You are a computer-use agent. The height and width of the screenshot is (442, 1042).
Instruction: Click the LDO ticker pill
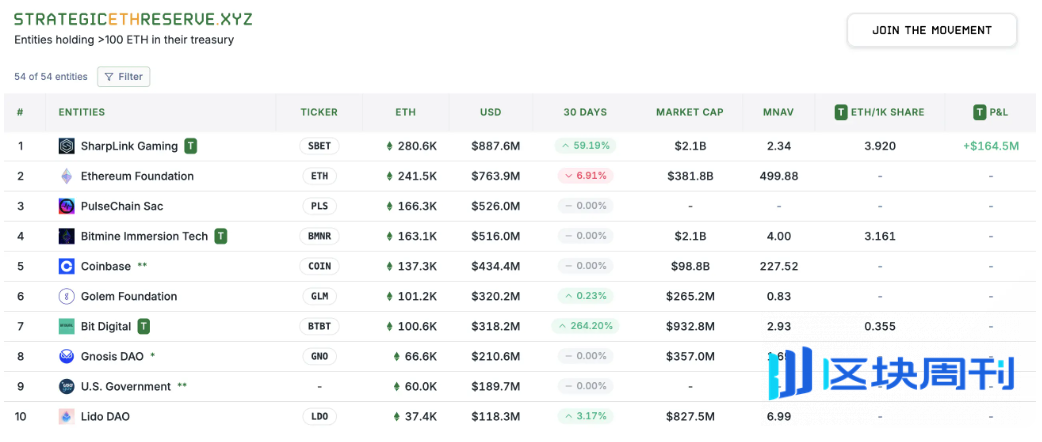point(319,417)
